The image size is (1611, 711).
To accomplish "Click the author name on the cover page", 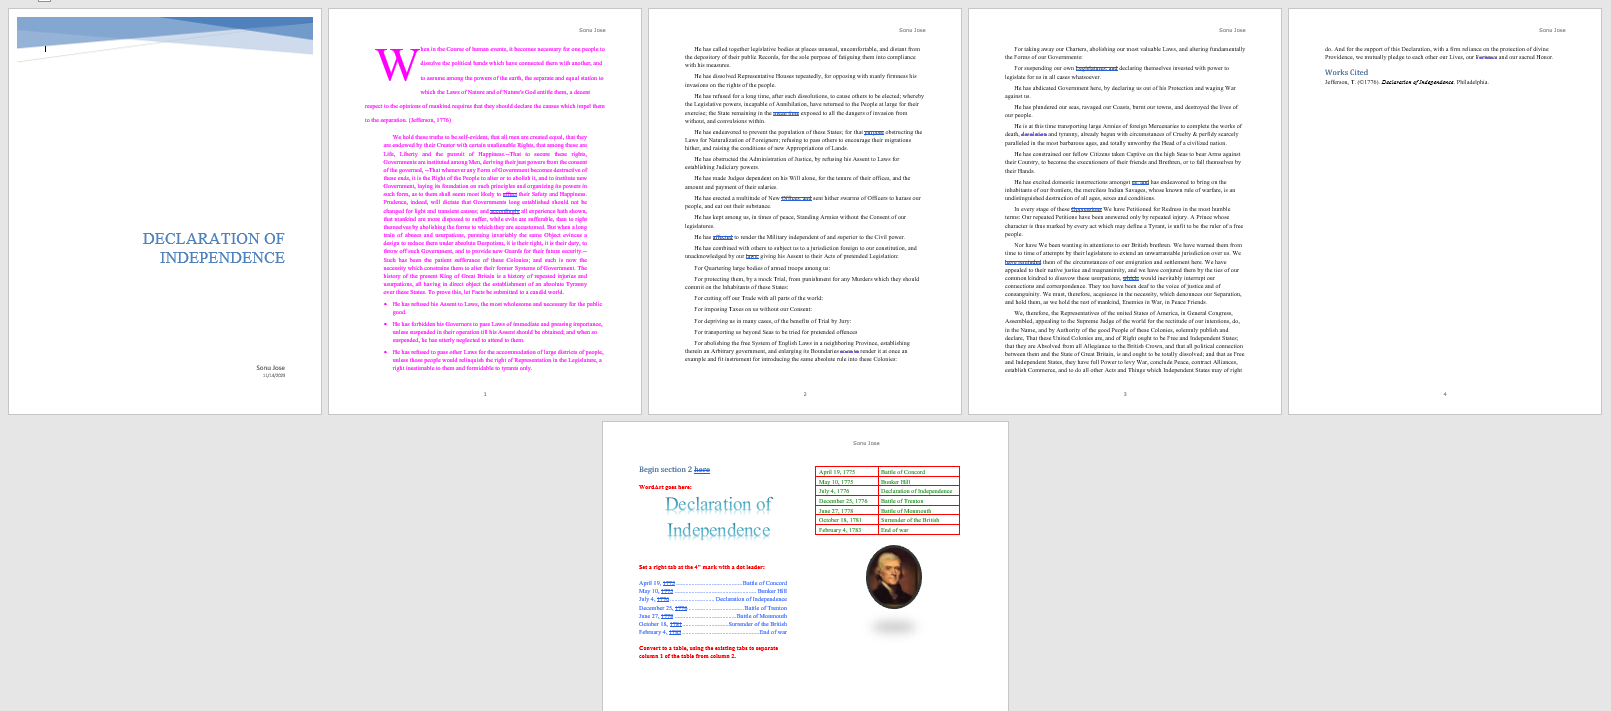I will click(x=270, y=368).
